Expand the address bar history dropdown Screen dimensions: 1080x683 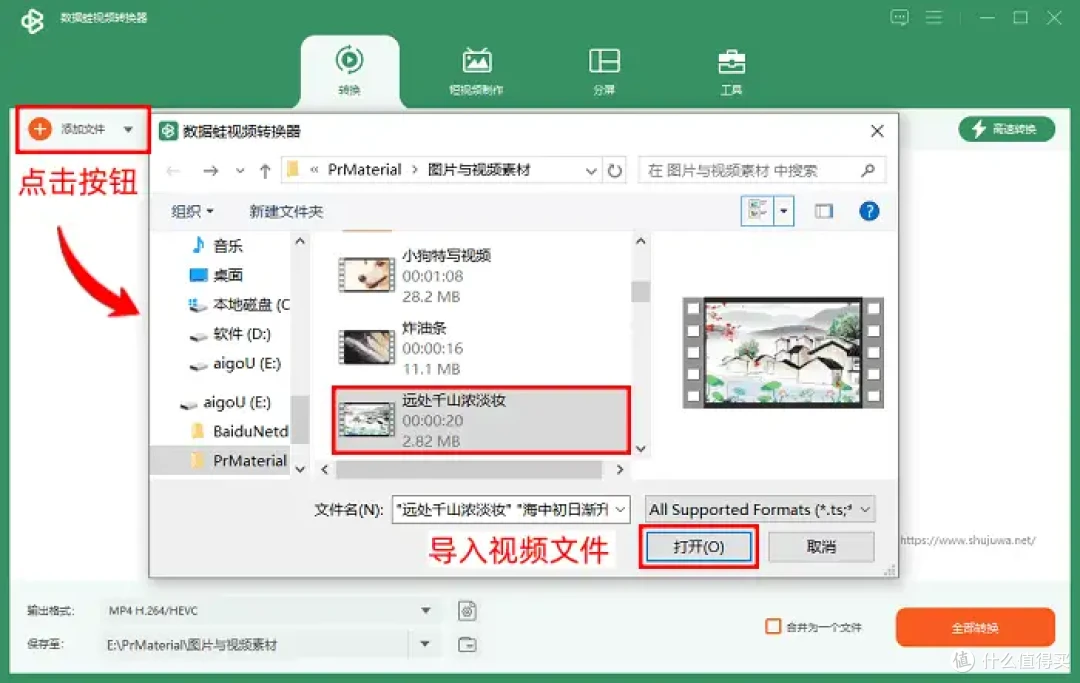[591, 170]
